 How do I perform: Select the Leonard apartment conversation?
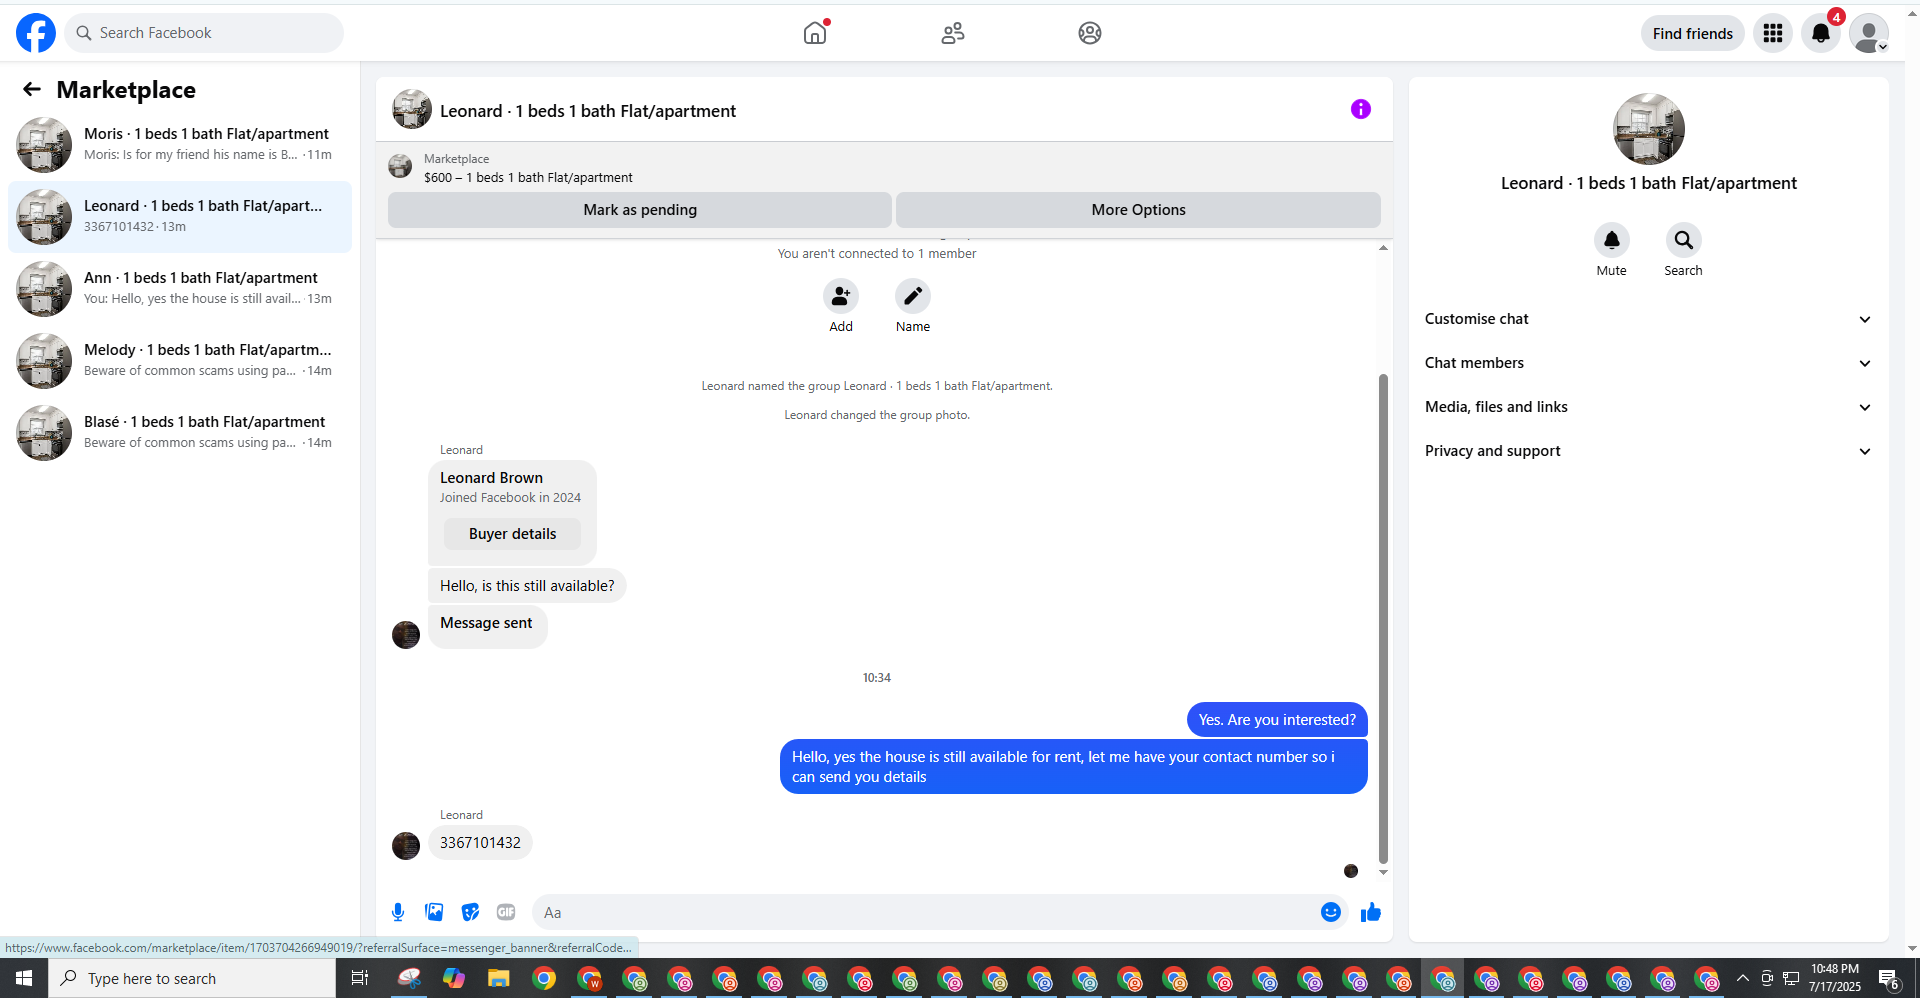coord(180,217)
